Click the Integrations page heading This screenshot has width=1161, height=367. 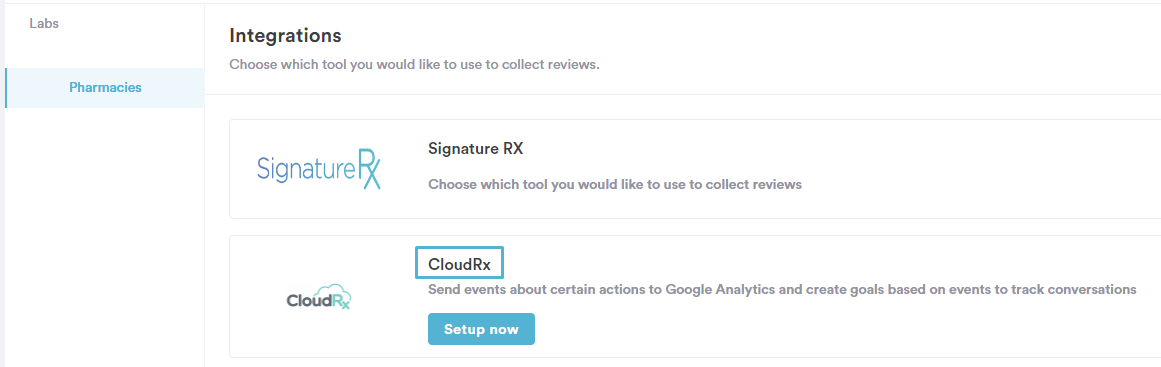coord(285,35)
